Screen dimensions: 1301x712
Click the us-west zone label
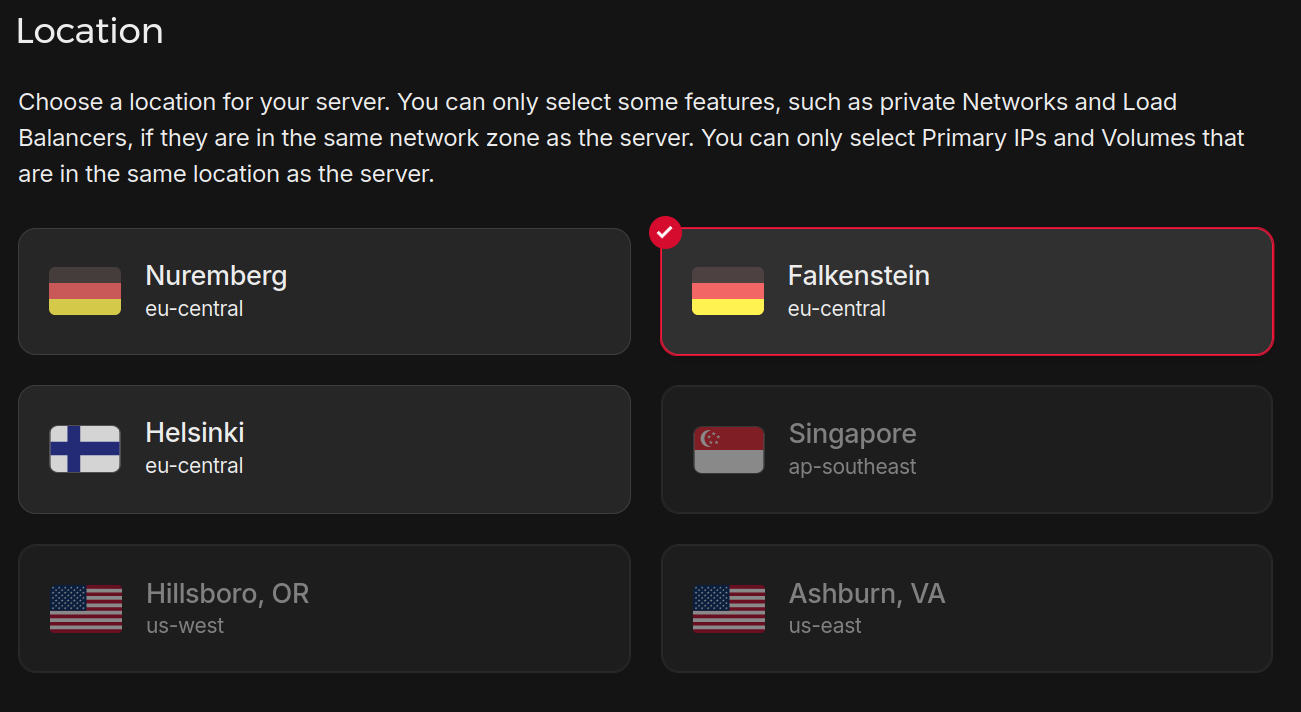185,626
